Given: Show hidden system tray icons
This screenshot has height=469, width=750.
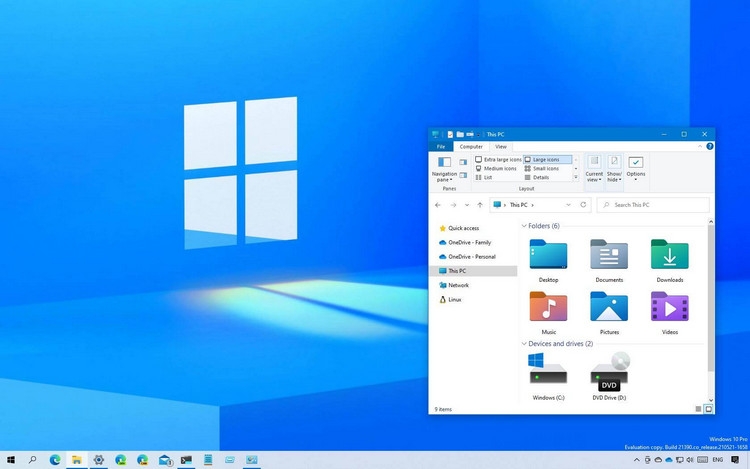Looking at the screenshot, I should [636, 460].
